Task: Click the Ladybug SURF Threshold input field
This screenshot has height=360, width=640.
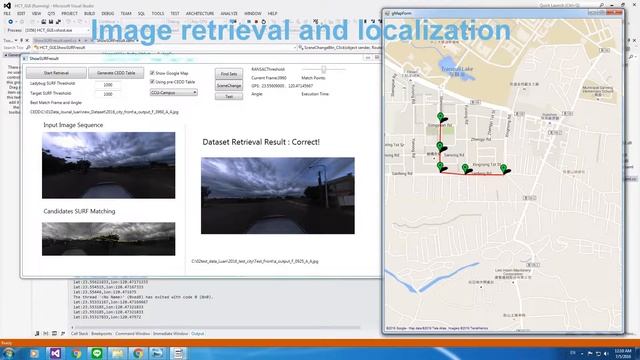Action: point(108,84)
